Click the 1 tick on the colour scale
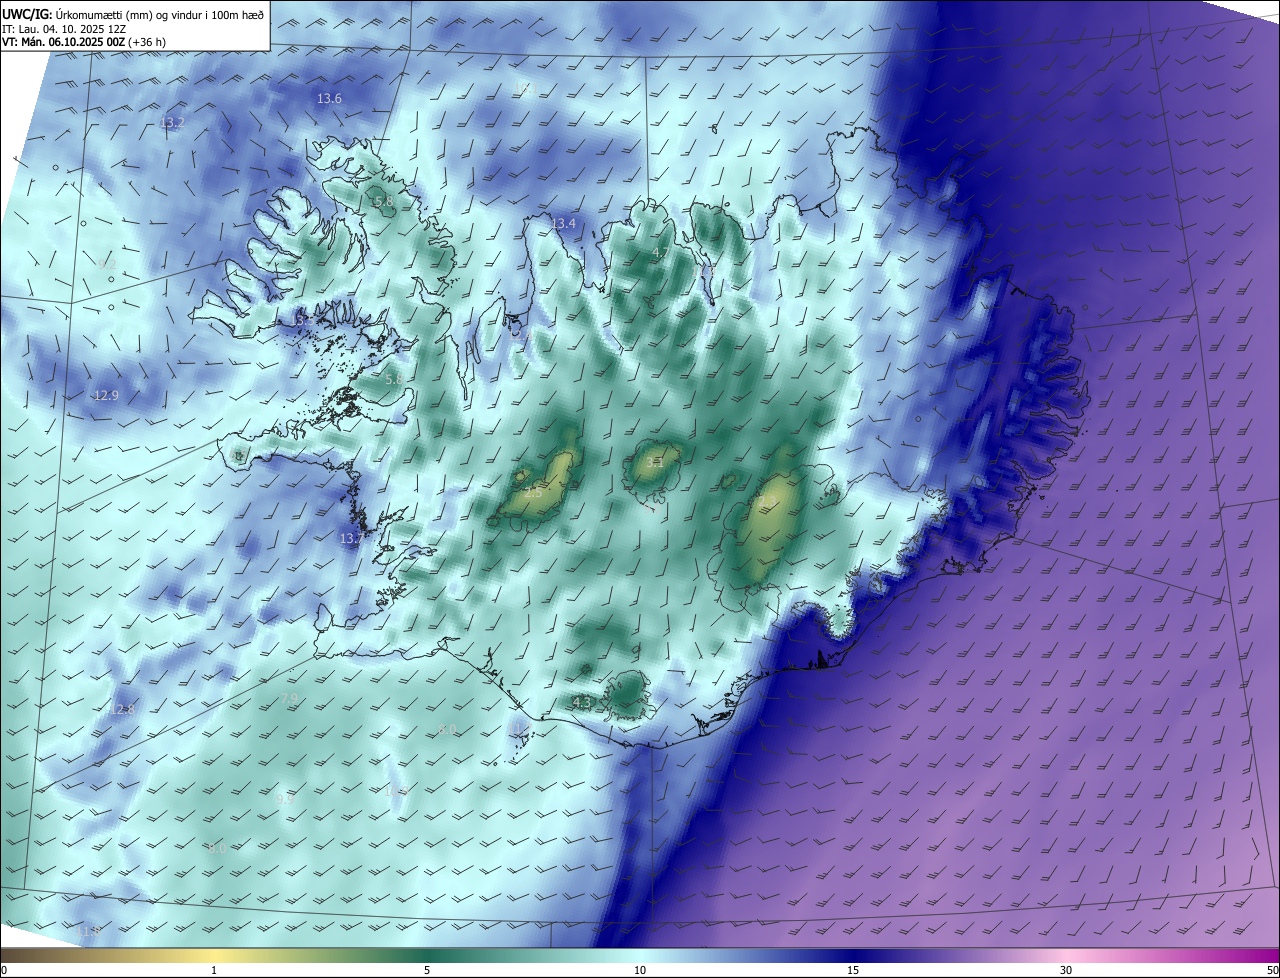 tap(214, 970)
